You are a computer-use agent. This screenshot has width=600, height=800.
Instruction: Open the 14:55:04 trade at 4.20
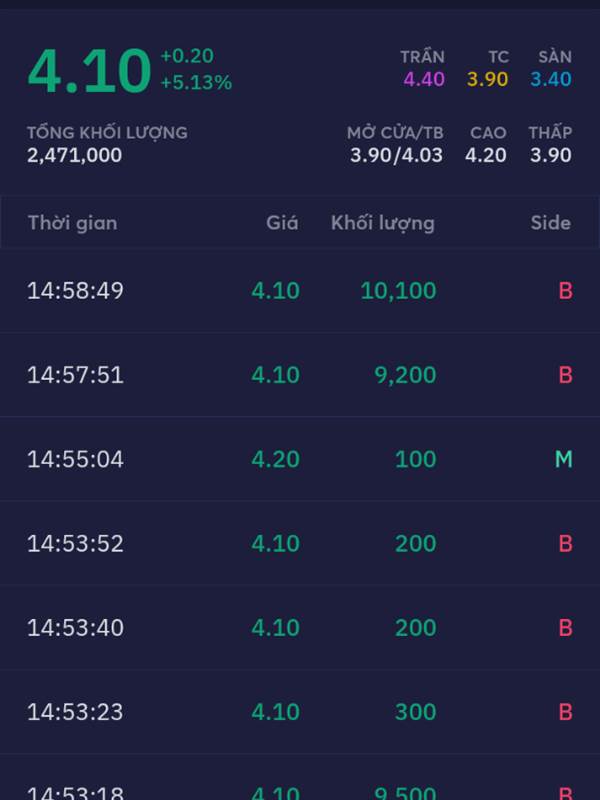300,459
